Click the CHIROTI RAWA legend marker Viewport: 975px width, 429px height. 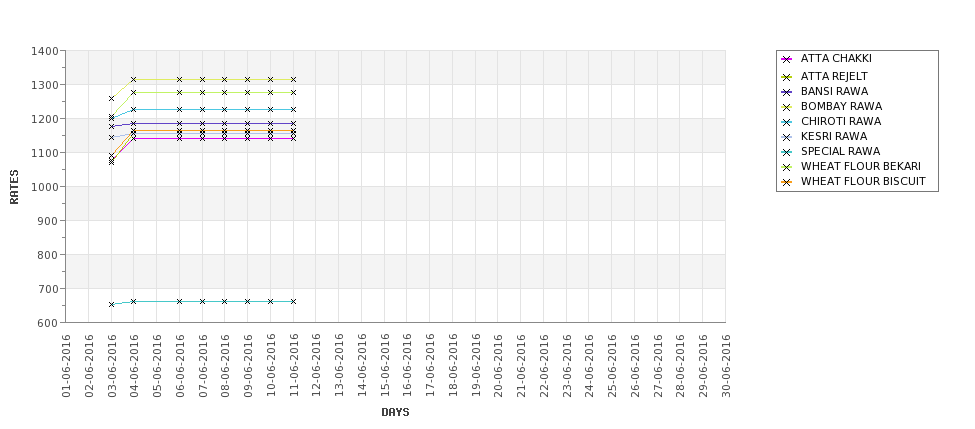[787, 122]
